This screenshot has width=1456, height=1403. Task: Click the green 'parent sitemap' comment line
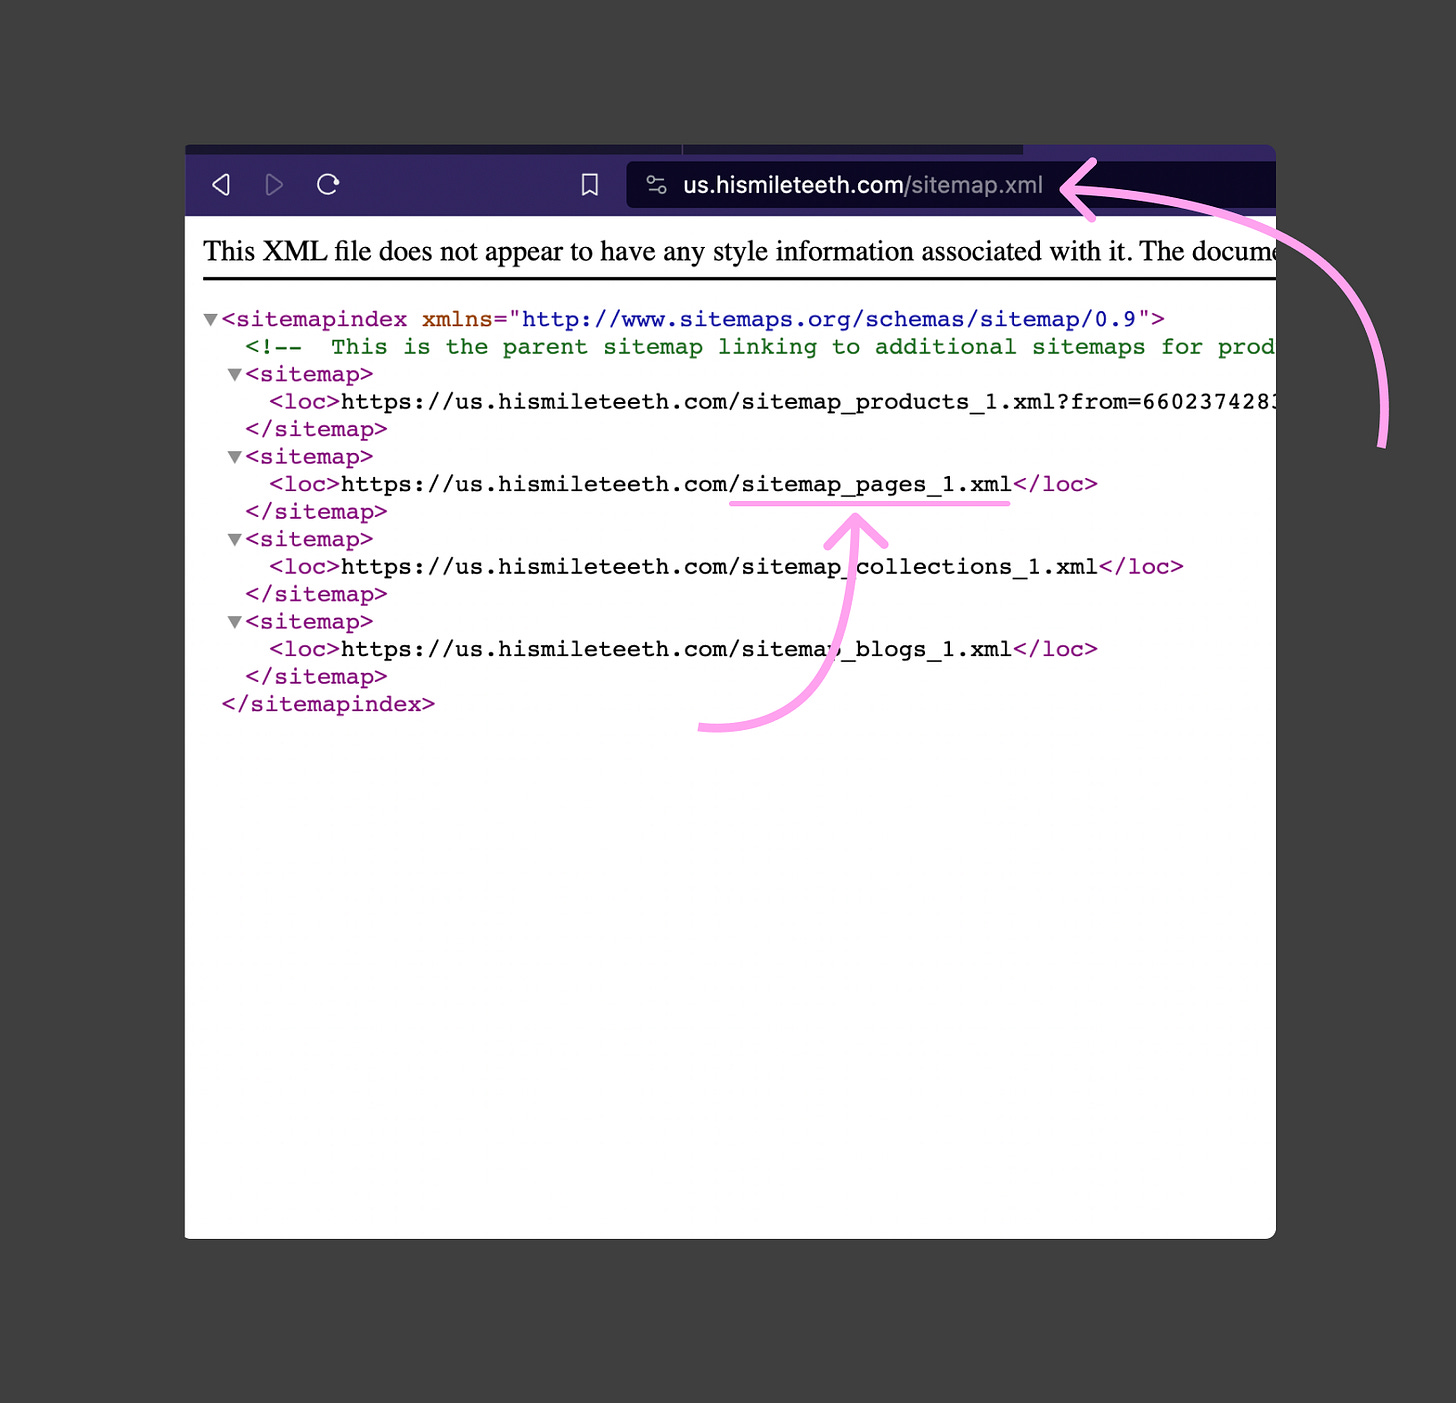(760, 347)
